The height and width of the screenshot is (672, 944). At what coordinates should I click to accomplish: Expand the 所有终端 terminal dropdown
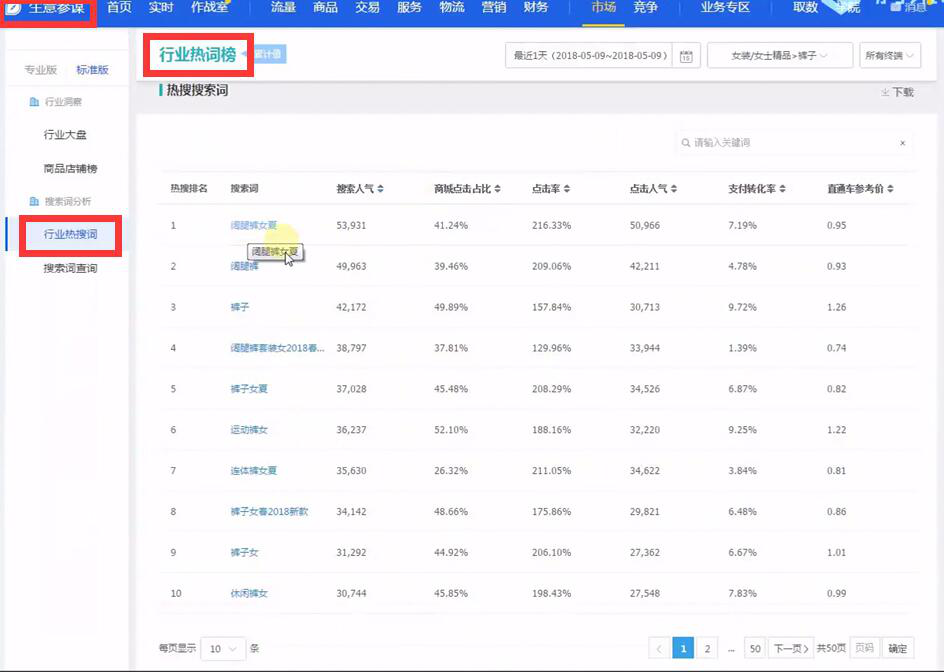pyautogui.click(x=890, y=56)
